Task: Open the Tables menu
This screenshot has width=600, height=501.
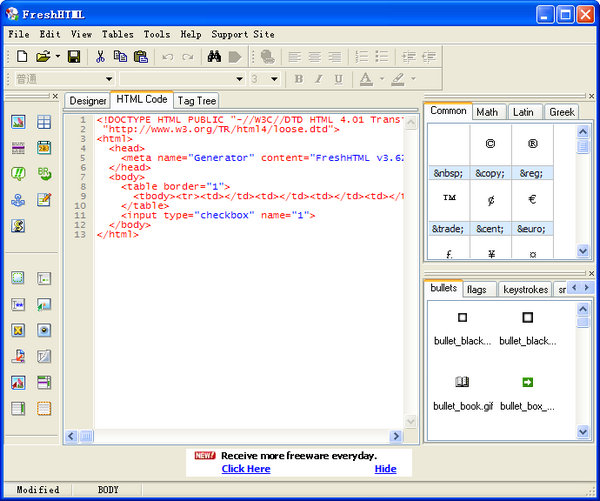Action: tap(117, 34)
